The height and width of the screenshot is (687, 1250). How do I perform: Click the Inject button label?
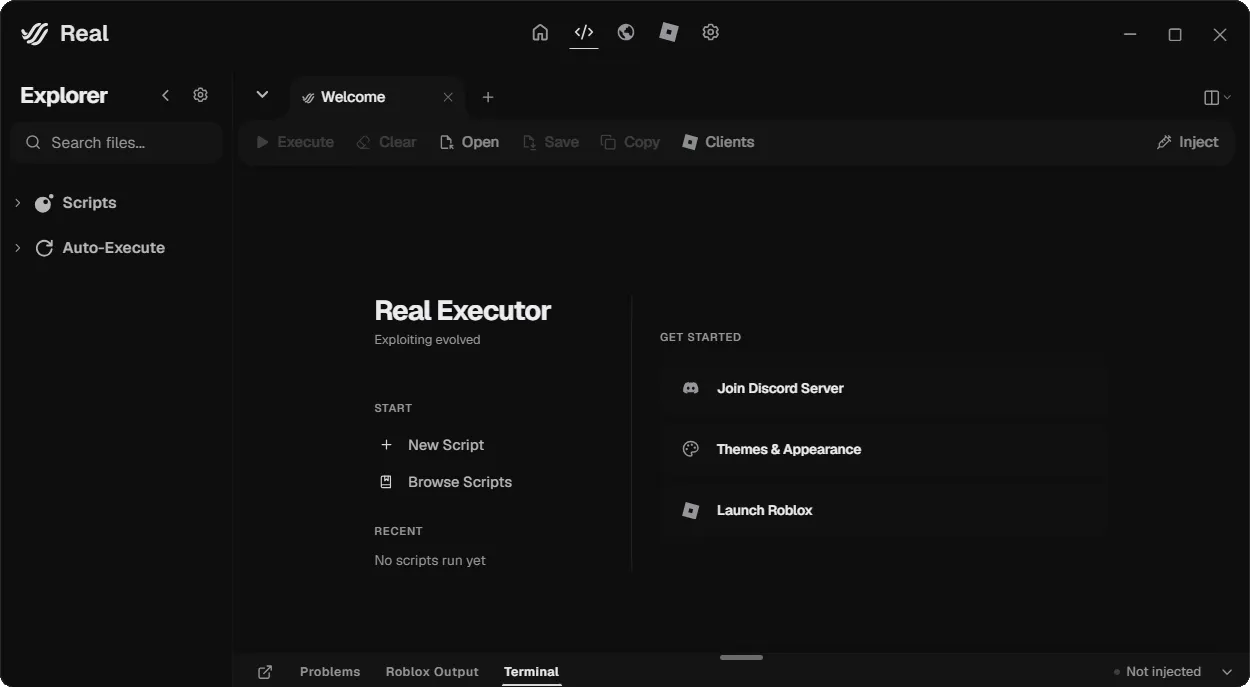[x=1198, y=142]
